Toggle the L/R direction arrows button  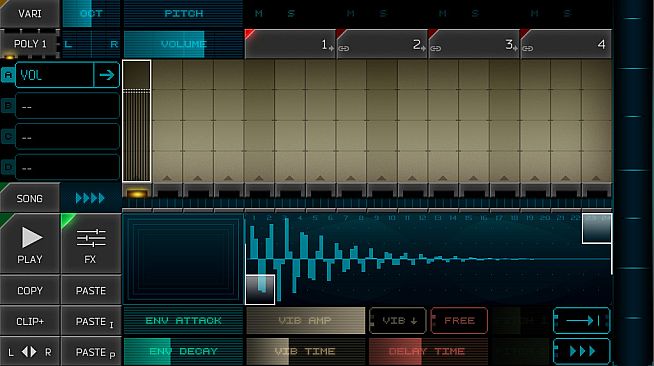(x=30, y=352)
